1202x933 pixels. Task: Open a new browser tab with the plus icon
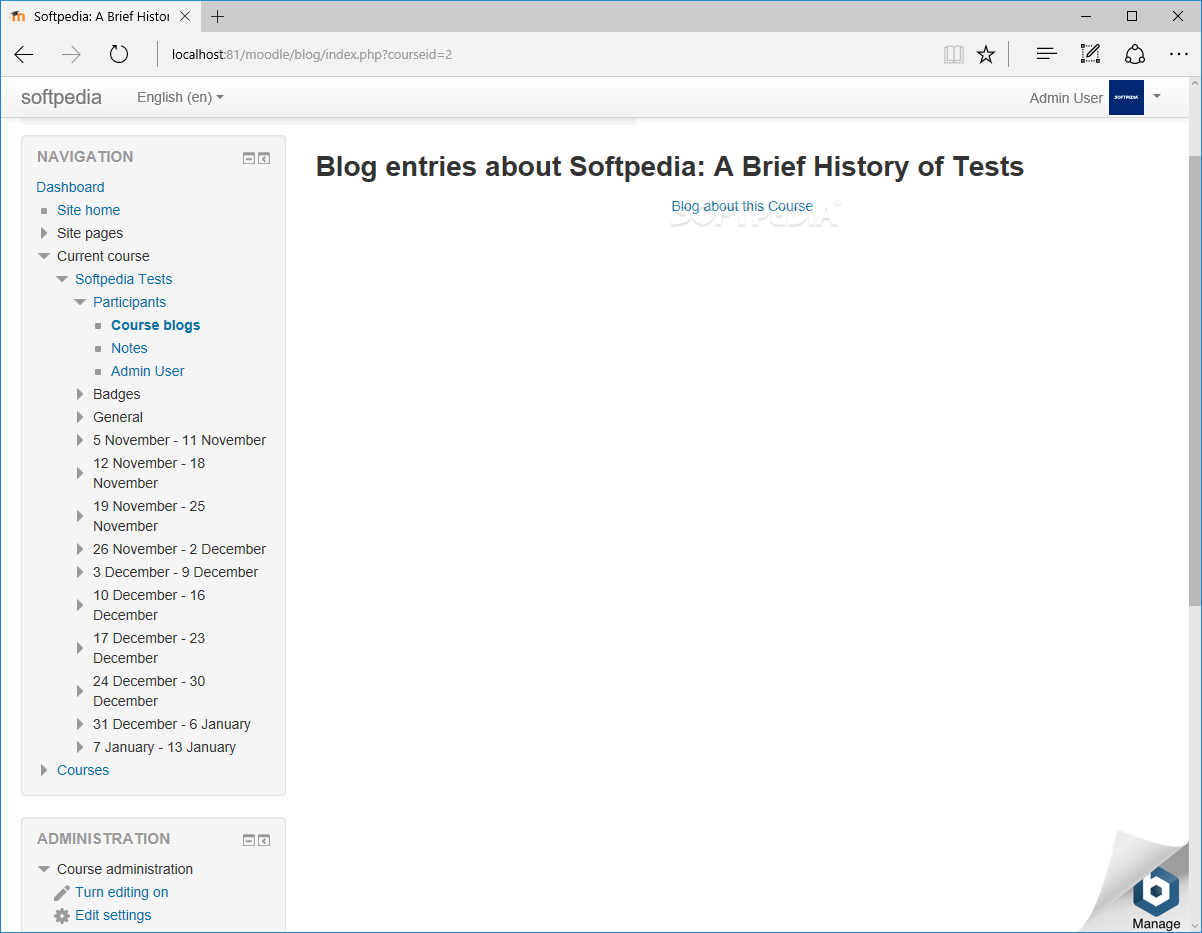click(217, 16)
